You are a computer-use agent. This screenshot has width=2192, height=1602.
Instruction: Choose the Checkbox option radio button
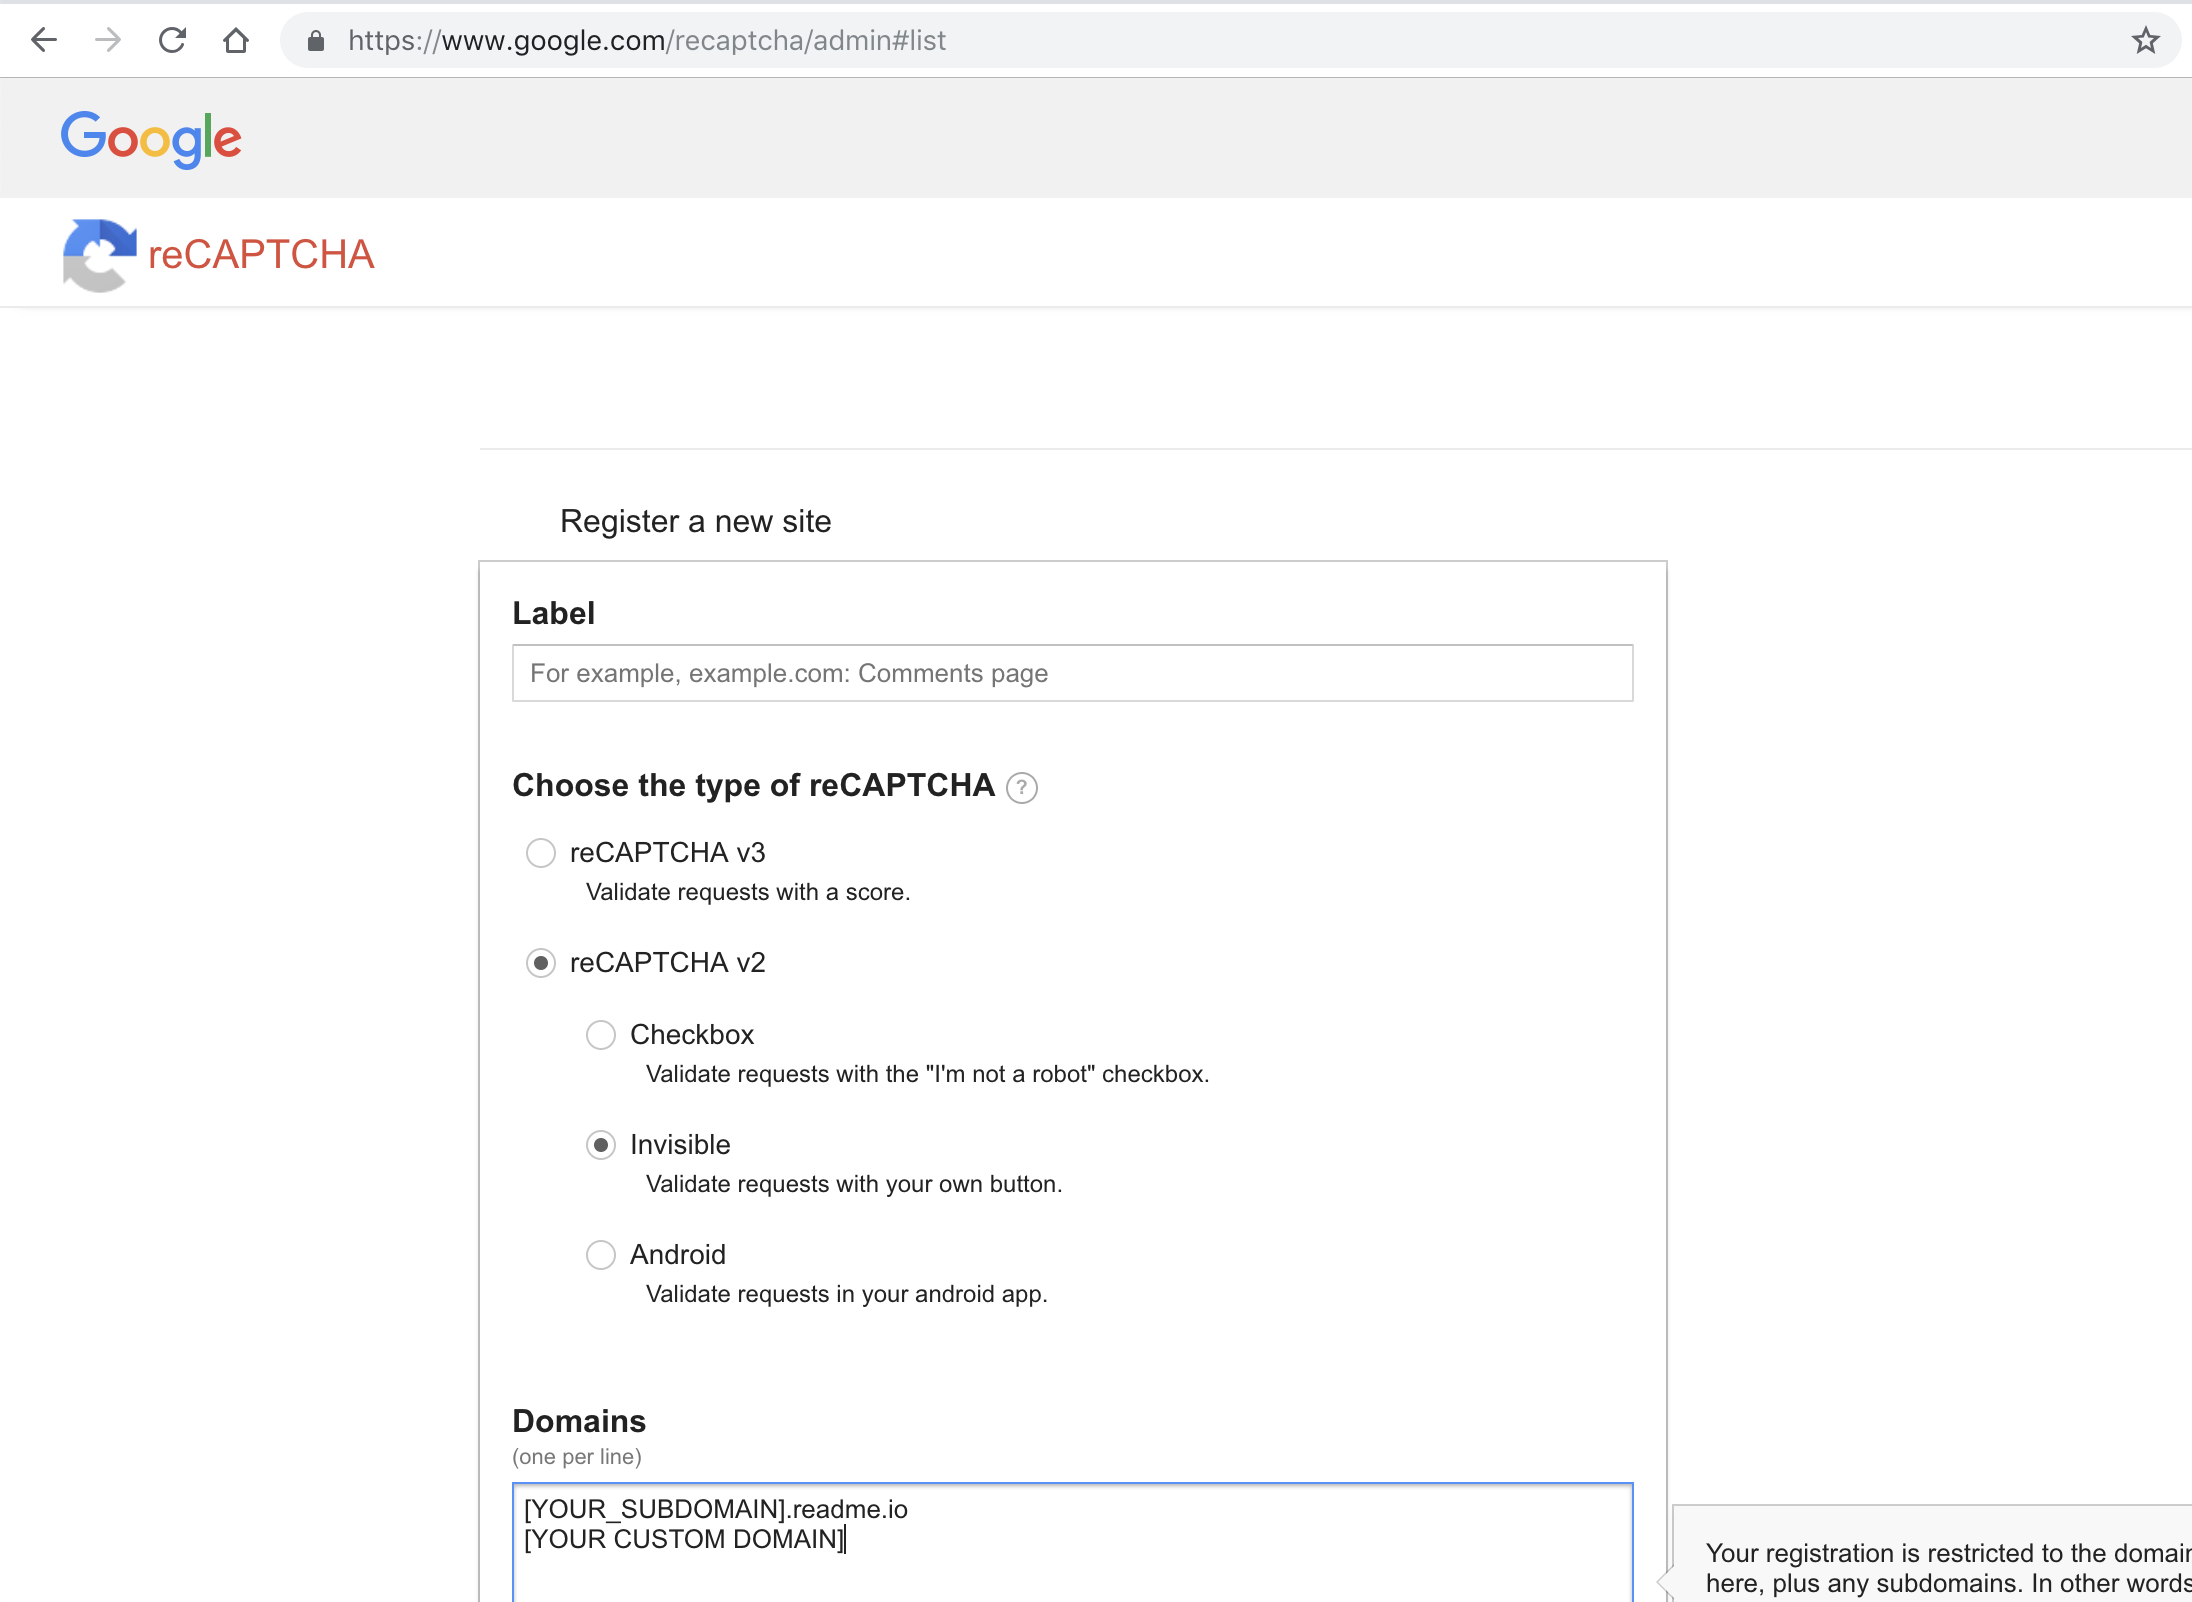coord(601,1035)
